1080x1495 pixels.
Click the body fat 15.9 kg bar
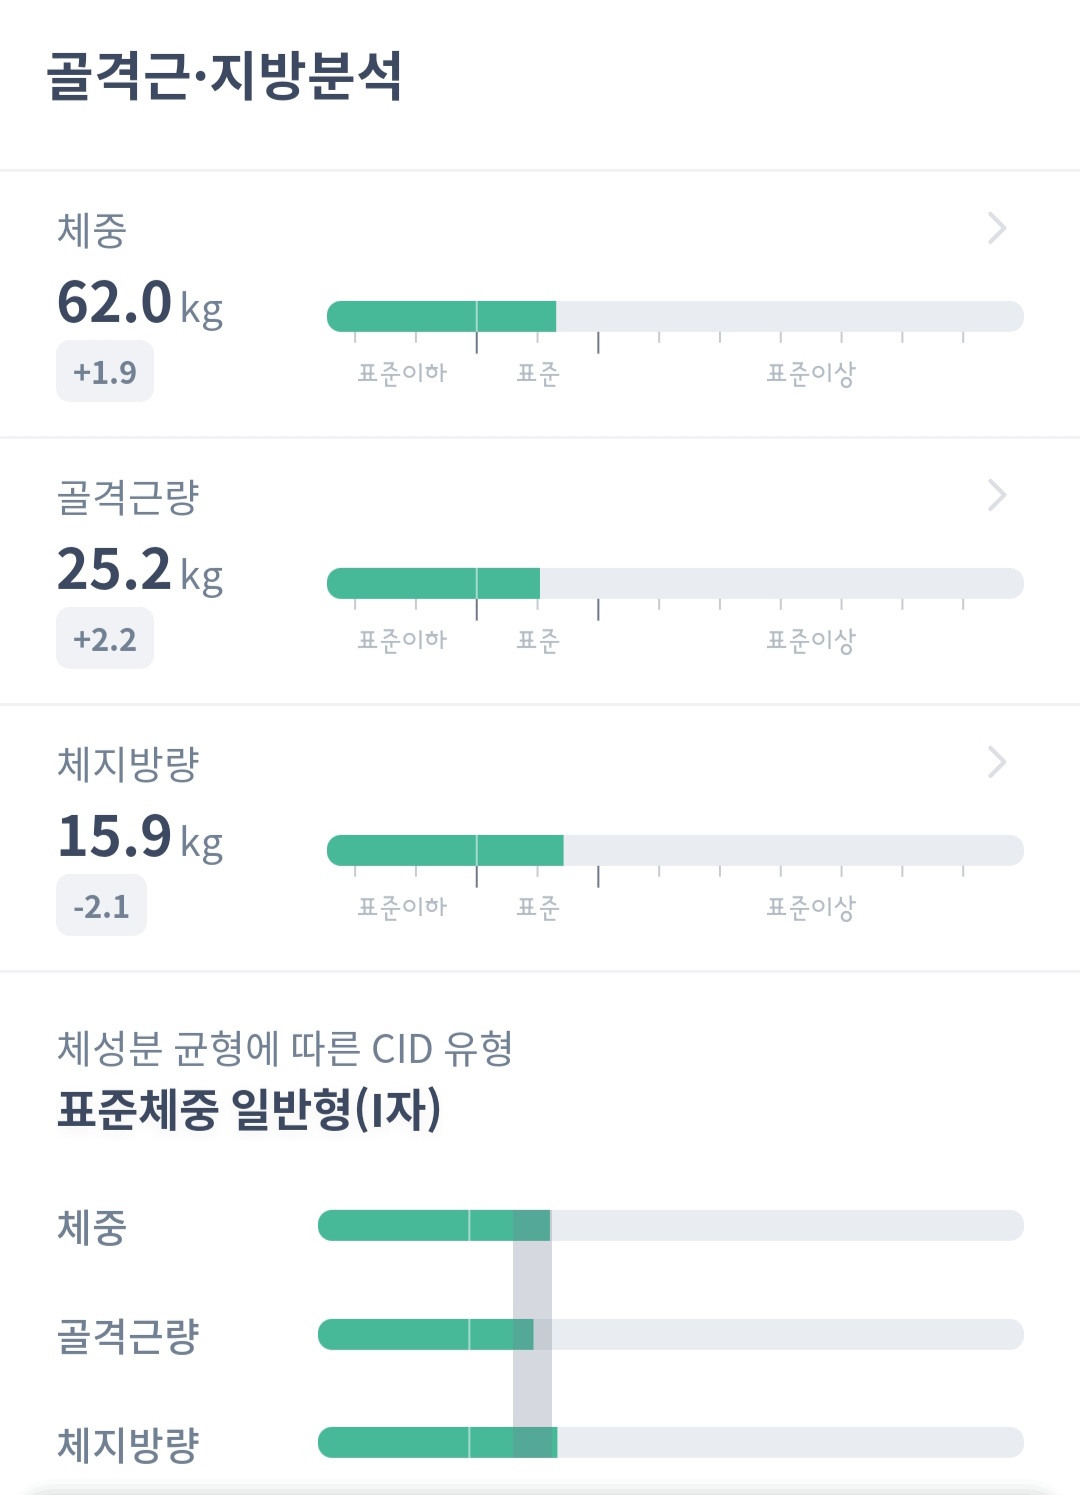674,850
